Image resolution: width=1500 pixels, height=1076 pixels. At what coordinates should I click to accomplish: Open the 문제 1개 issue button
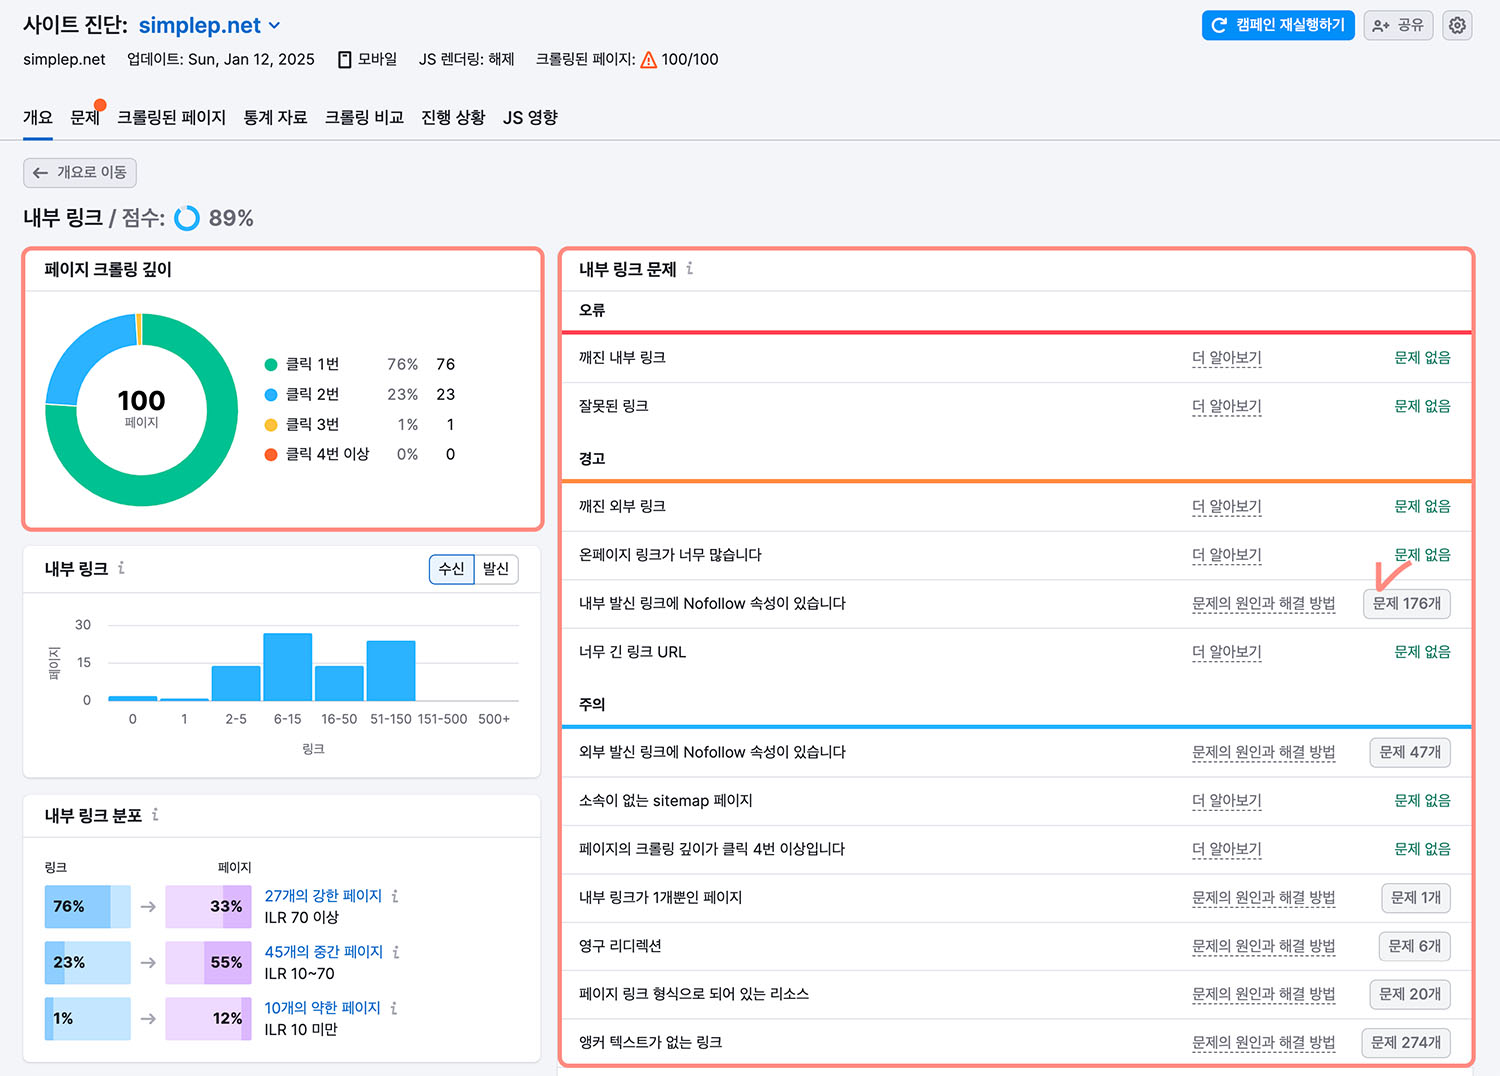pyautogui.click(x=1415, y=897)
